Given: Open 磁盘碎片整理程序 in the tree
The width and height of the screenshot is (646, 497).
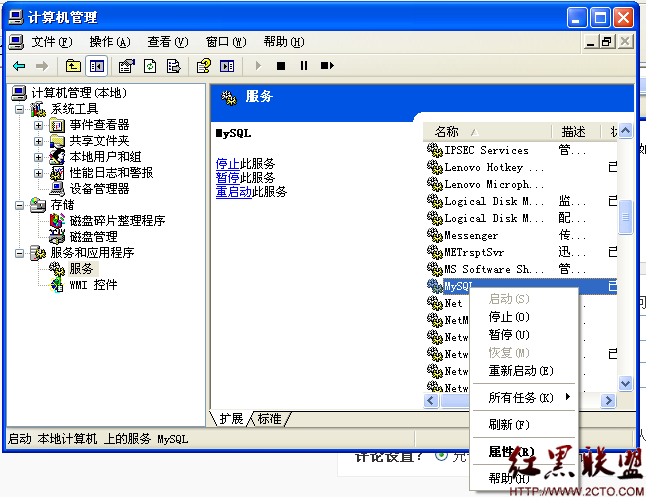Looking at the screenshot, I should (x=117, y=220).
